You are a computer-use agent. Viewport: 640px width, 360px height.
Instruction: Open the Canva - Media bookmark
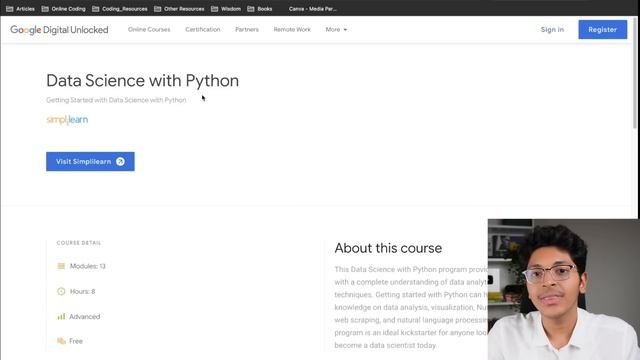coord(313,9)
